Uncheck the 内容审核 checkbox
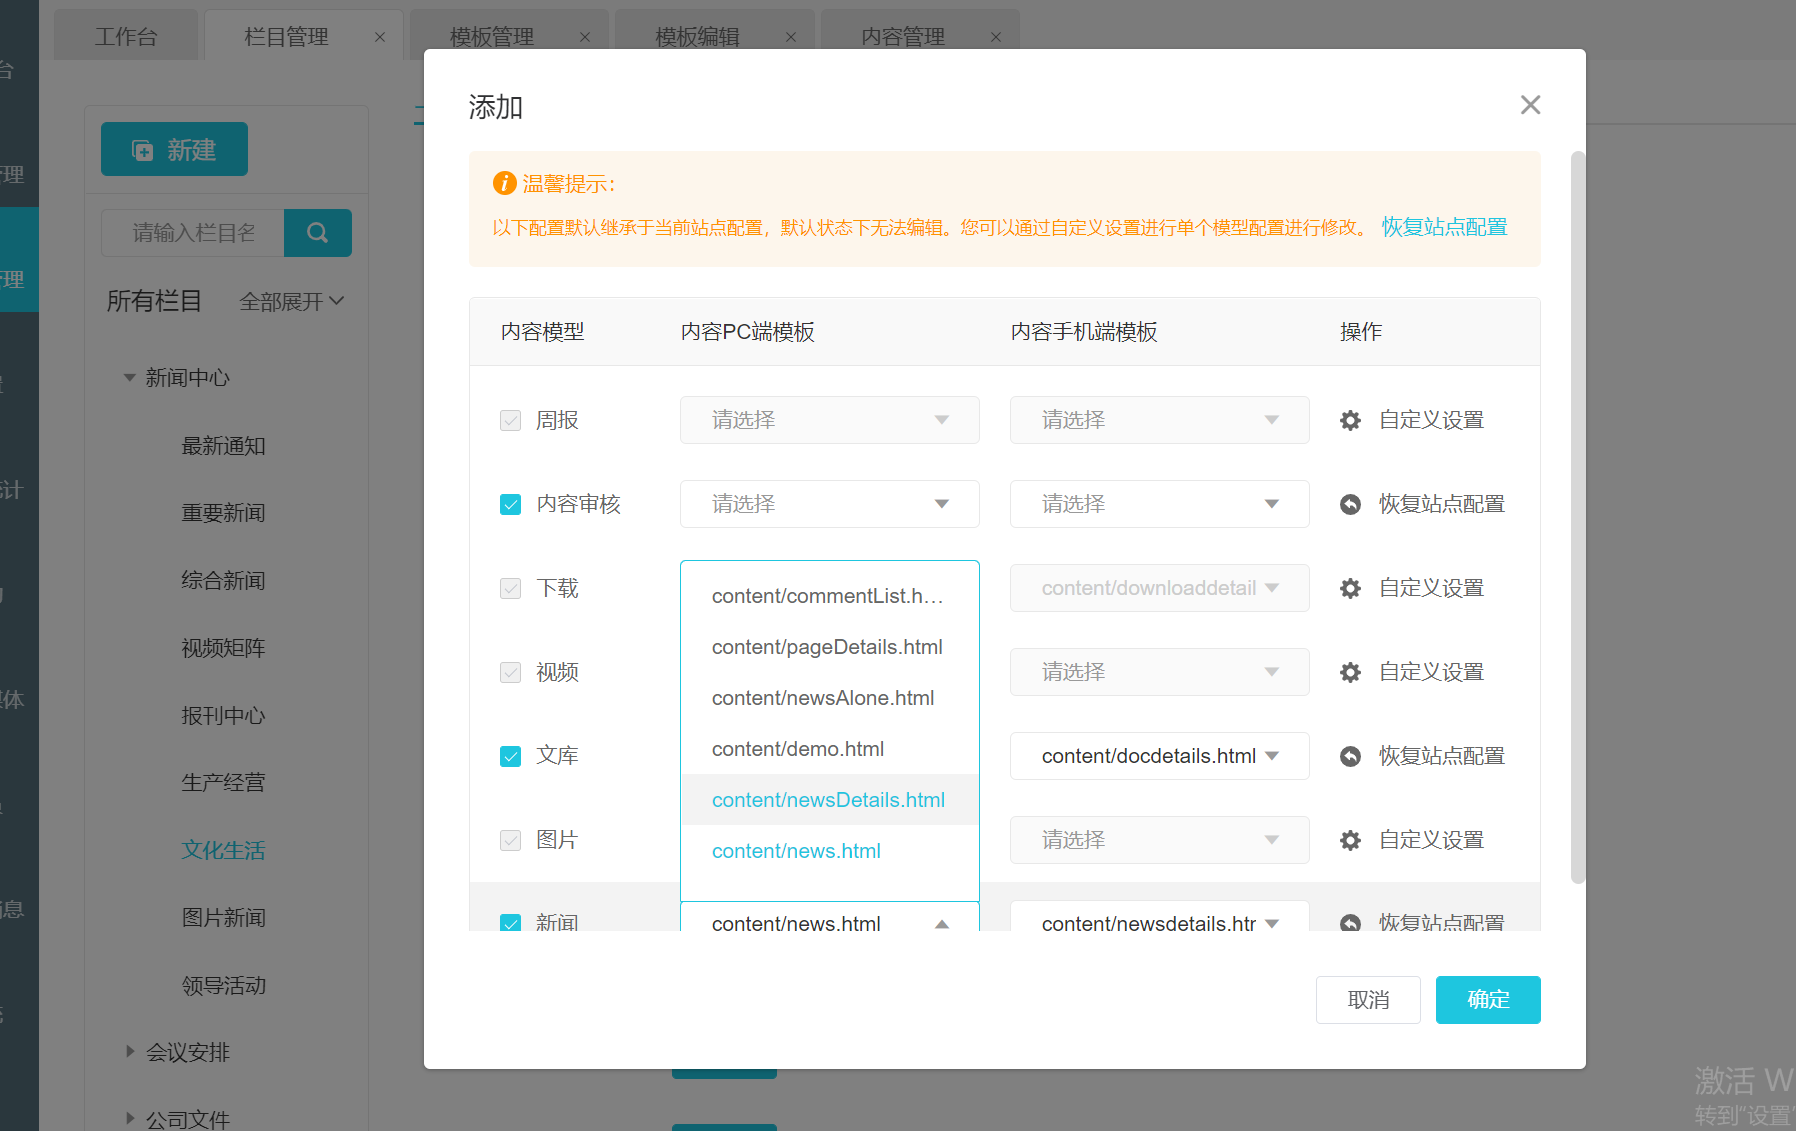This screenshot has height=1131, width=1796. click(510, 505)
